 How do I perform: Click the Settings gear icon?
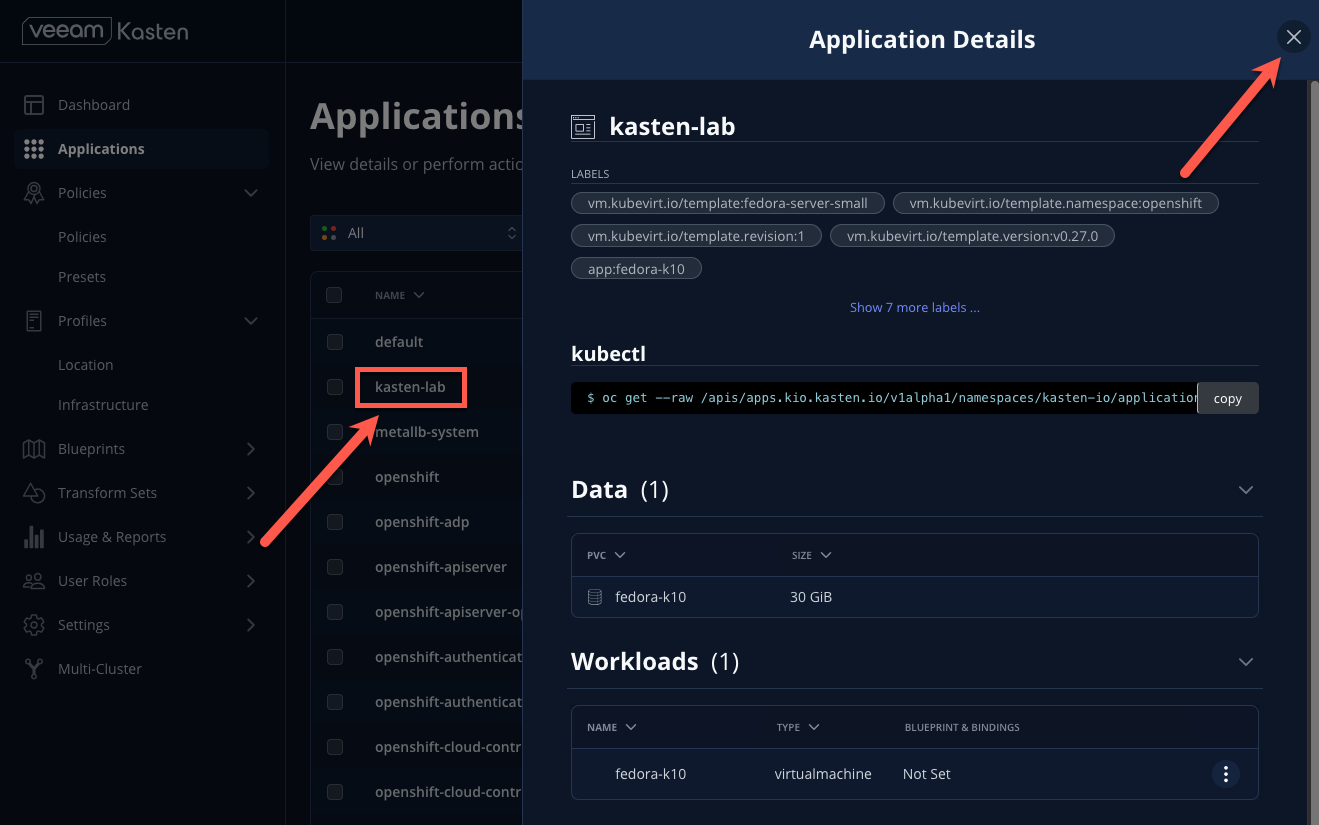(x=34, y=625)
